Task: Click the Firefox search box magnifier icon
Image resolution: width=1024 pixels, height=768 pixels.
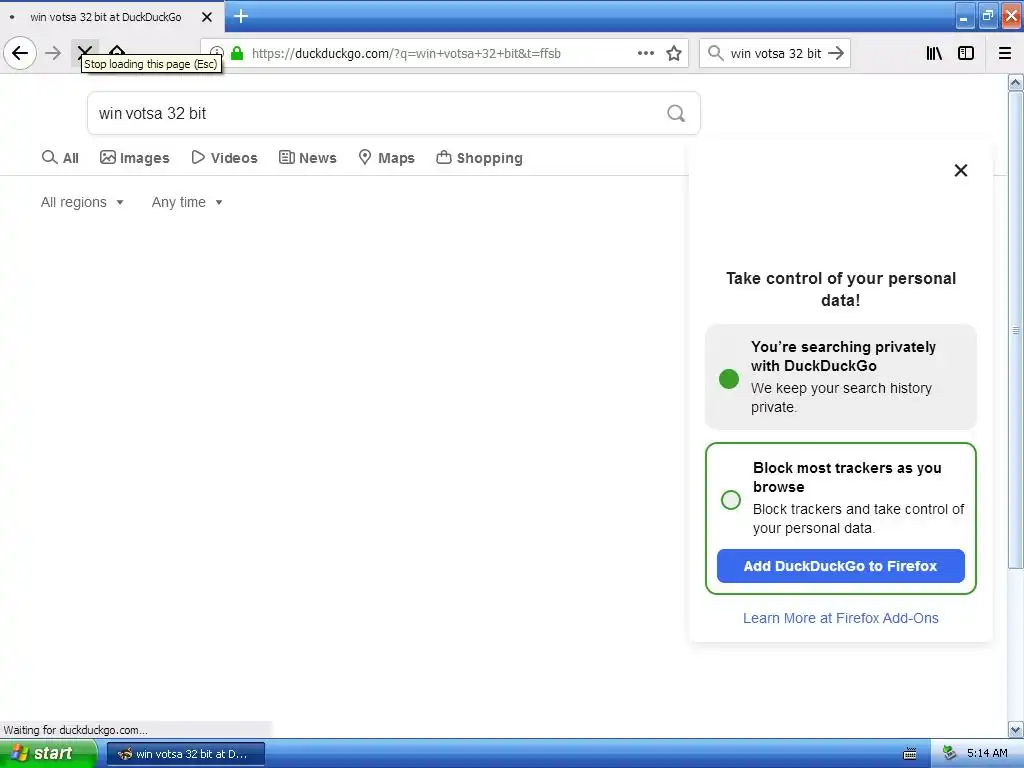Action: click(x=716, y=53)
